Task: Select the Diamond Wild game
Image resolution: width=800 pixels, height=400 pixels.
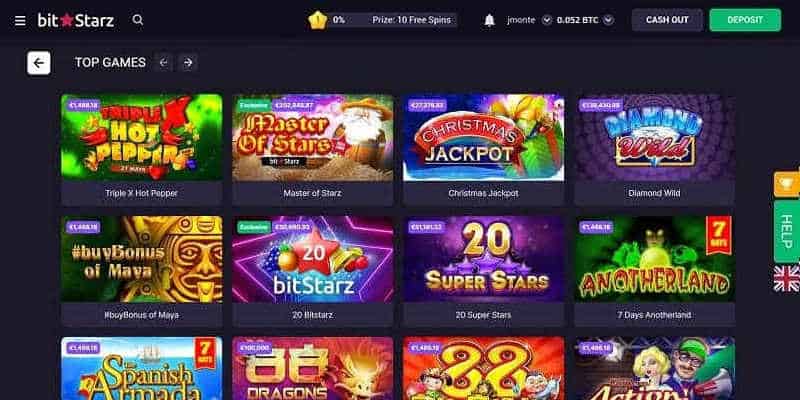Action: (x=655, y=149)
